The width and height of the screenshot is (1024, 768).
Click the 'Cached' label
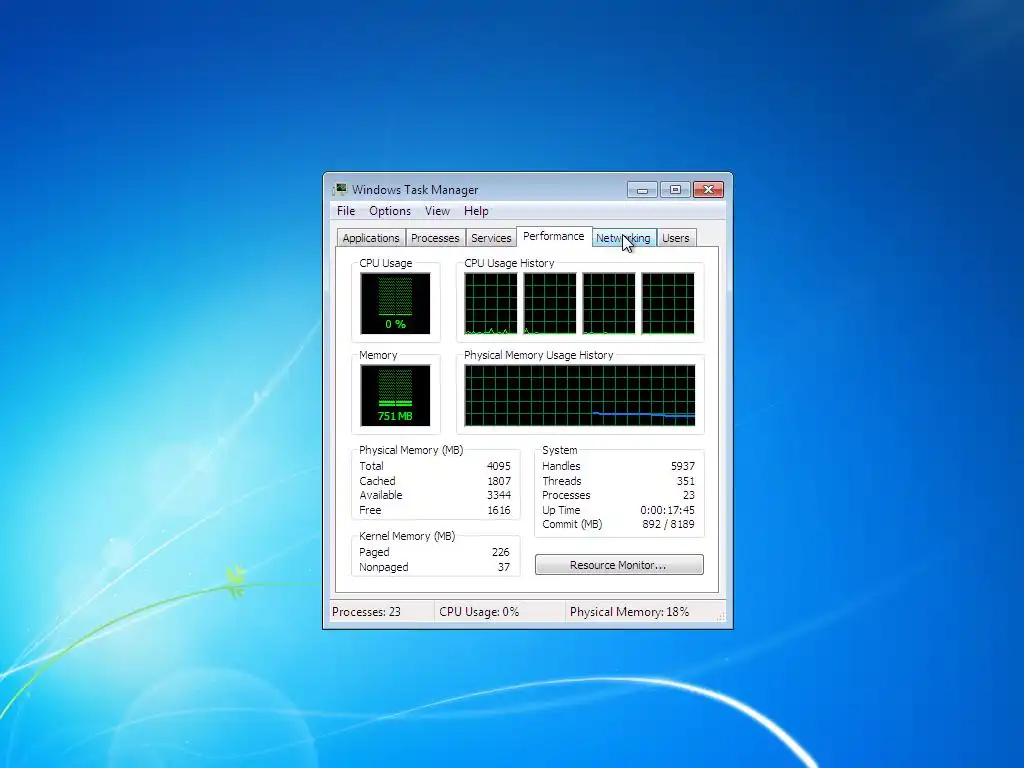tap(377, 481)
